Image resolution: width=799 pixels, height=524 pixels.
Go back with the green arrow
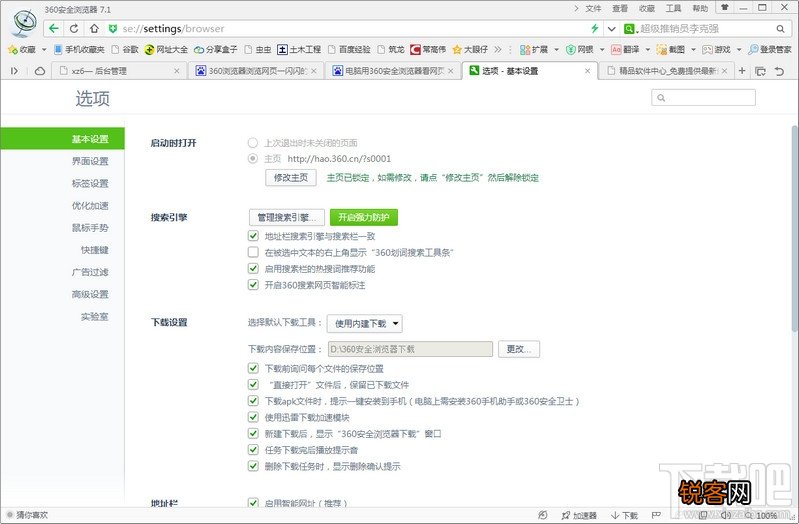pos(54,29)
